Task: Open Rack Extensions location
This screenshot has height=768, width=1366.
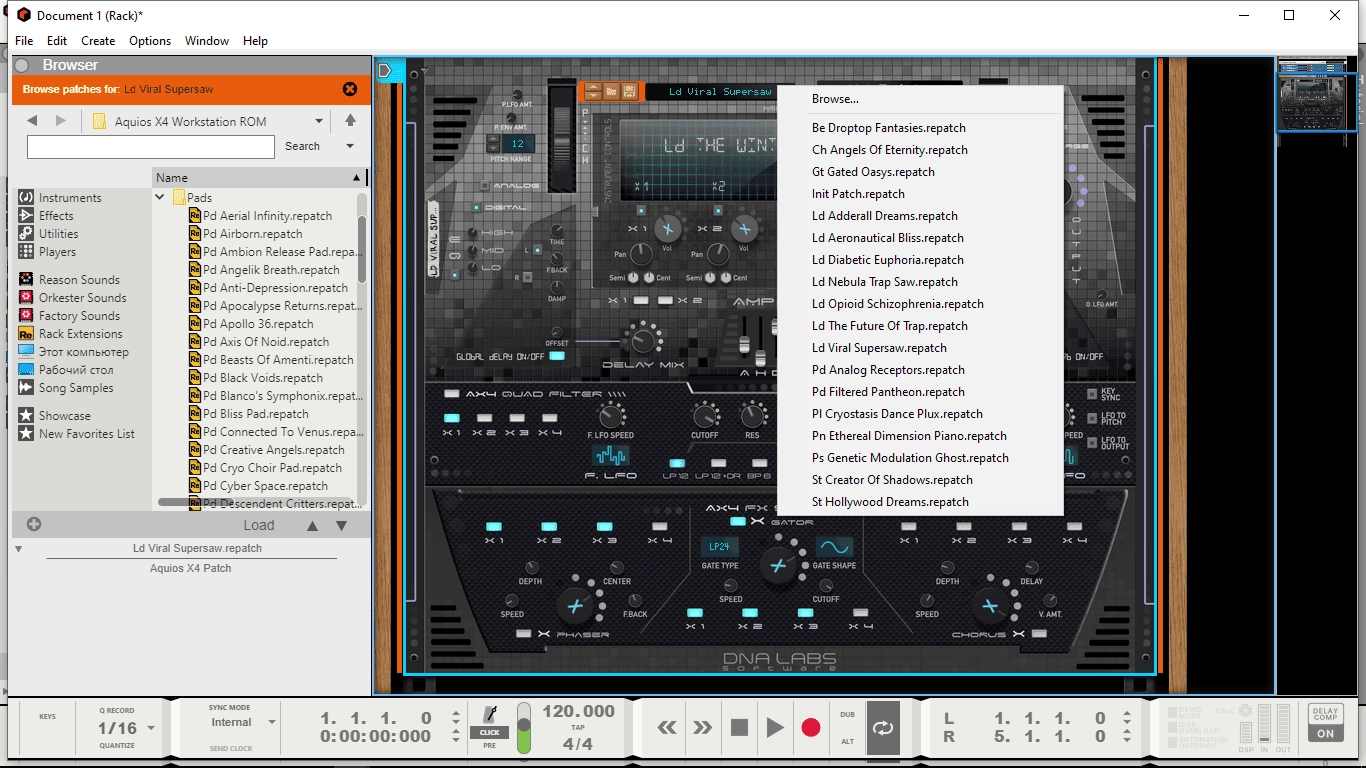Action: 71,334
